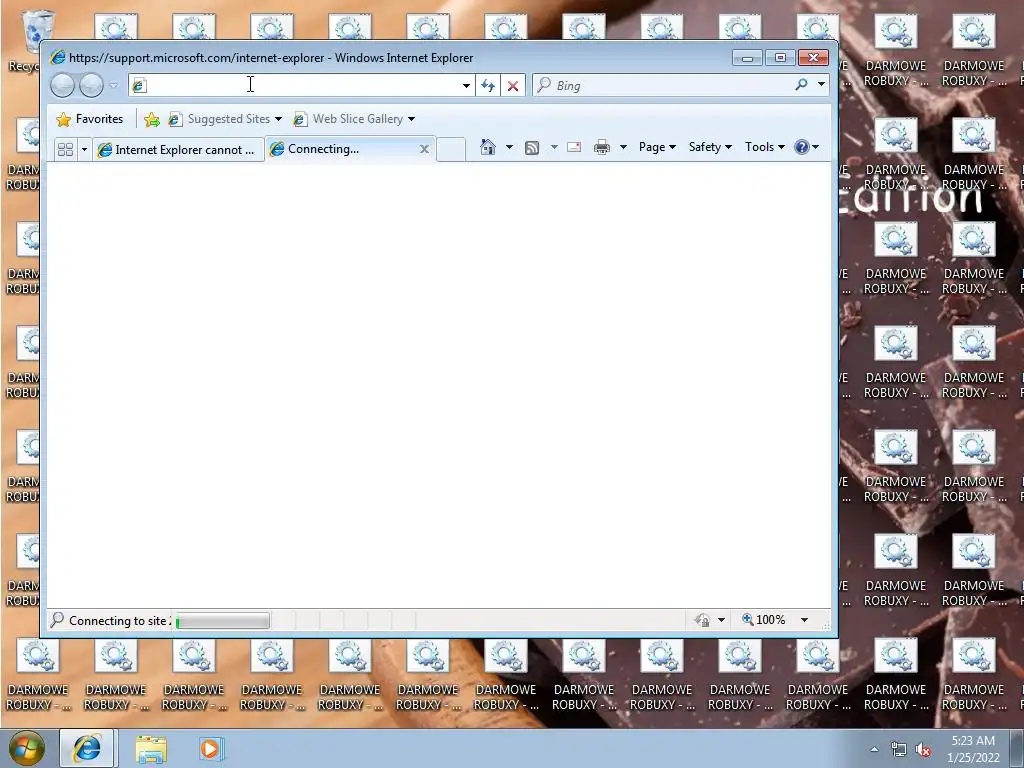Click the 'Connecting to site' status text
Viewport: 1024px width, 768px height.
point(120,620)
